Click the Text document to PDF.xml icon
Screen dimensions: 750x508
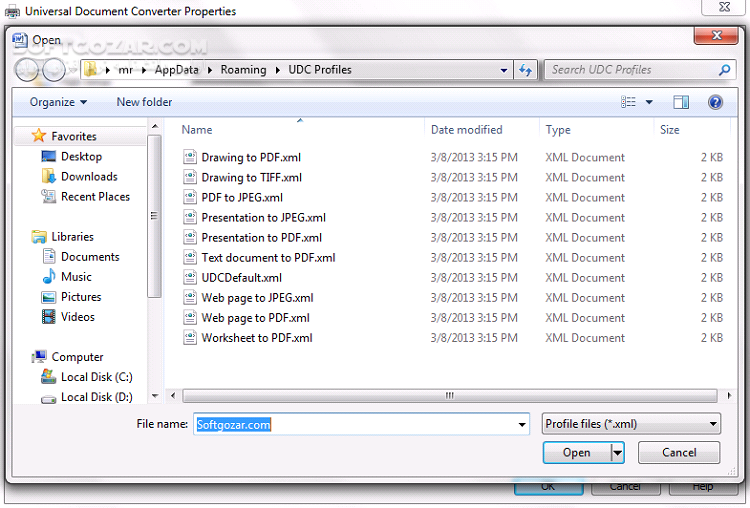190,257
